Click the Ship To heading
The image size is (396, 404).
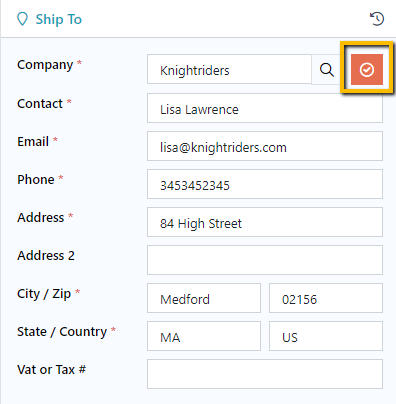59,19
